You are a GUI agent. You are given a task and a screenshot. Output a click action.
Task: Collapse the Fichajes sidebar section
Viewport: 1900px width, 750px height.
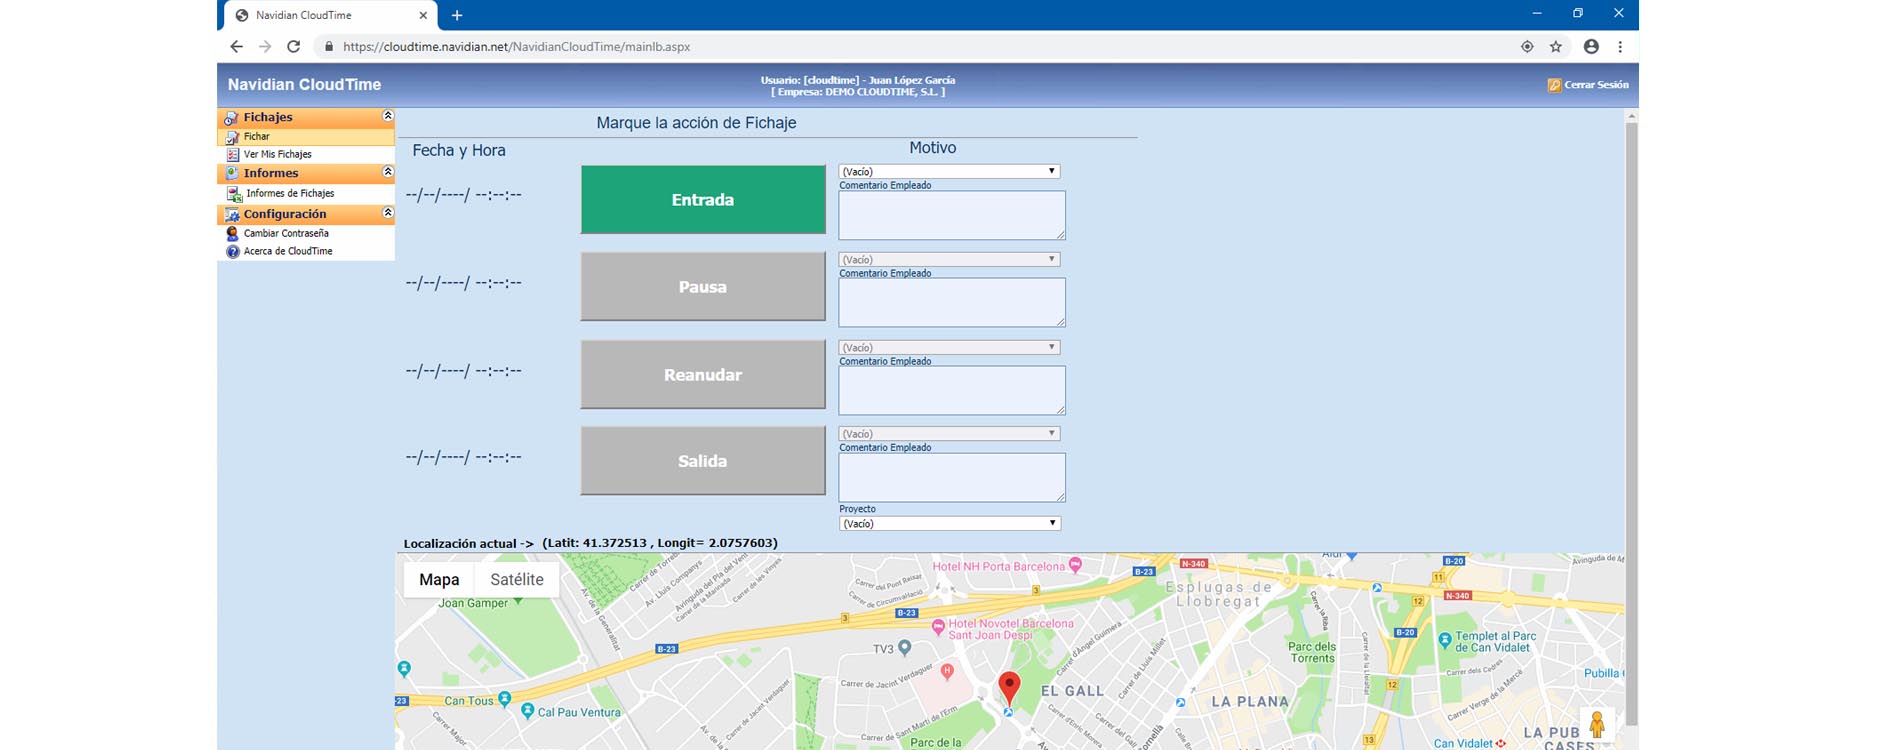tap(388, 117)
